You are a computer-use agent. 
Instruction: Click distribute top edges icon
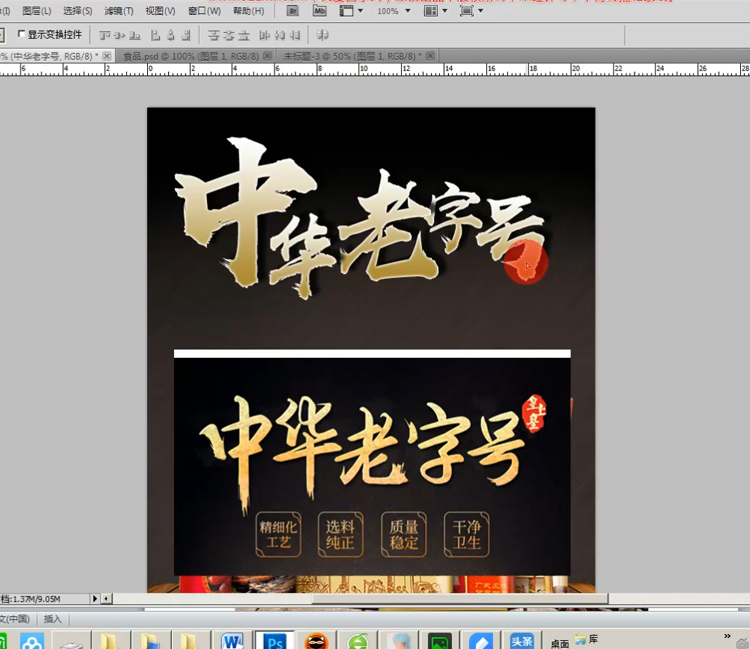click(x=213, y=35)
